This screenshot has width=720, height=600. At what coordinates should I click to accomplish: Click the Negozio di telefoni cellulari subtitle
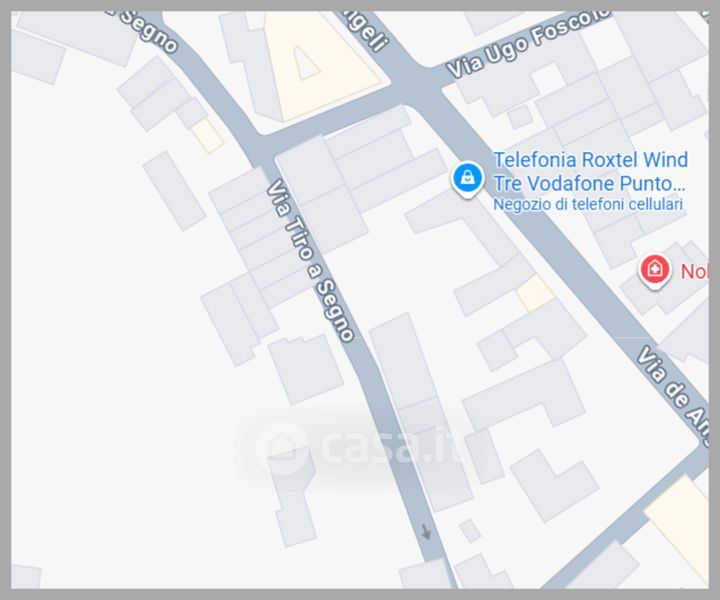point(588,204)
